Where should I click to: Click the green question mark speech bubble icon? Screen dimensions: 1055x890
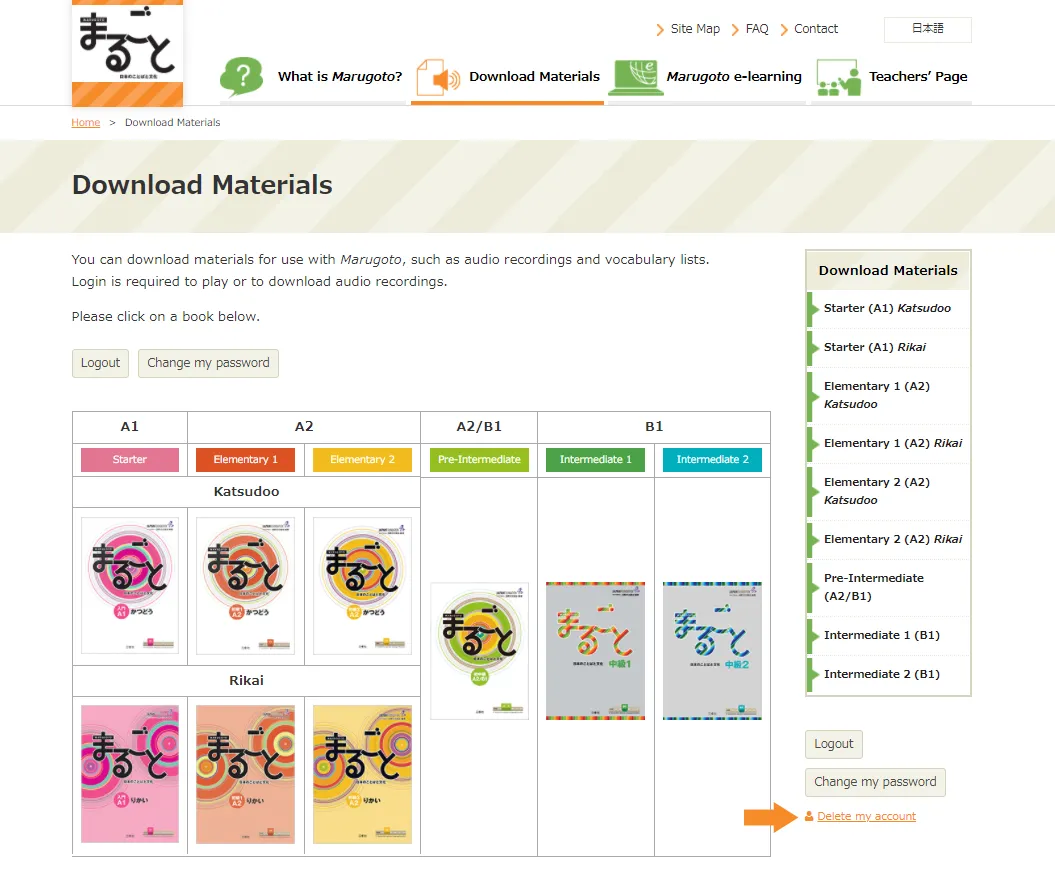point(242,77)
